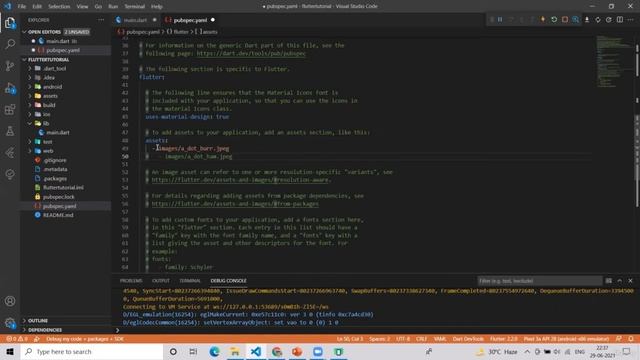Open the Manage gear in activity bar
Image resolution: width=640 pixels, height=360 pixels.
click(x=10, y=323)
